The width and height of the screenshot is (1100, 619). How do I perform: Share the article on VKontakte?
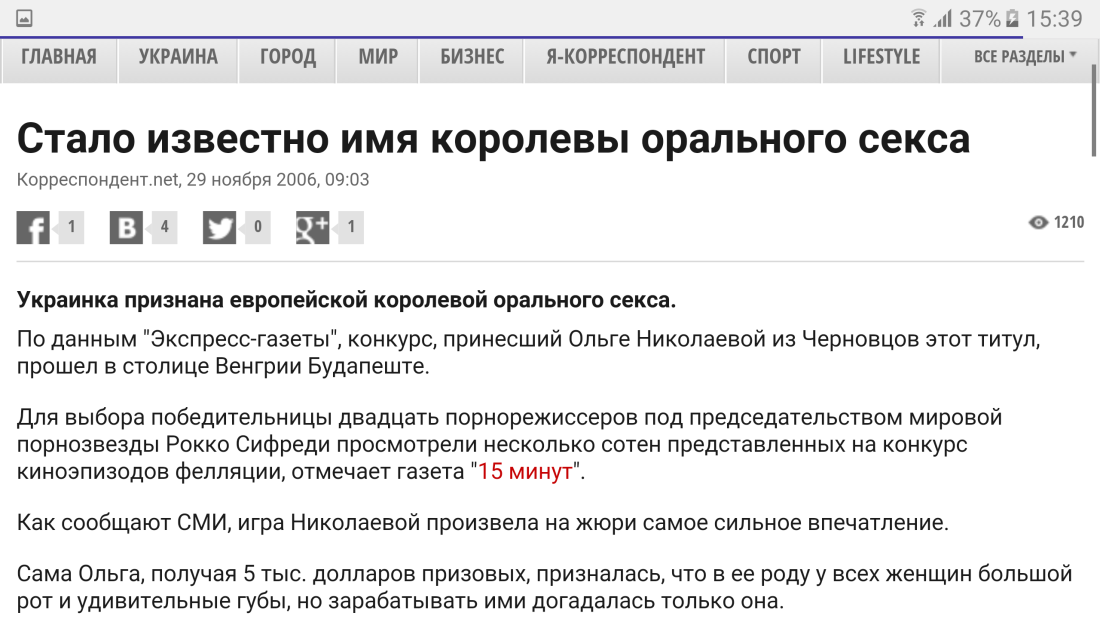pos(126,227)
